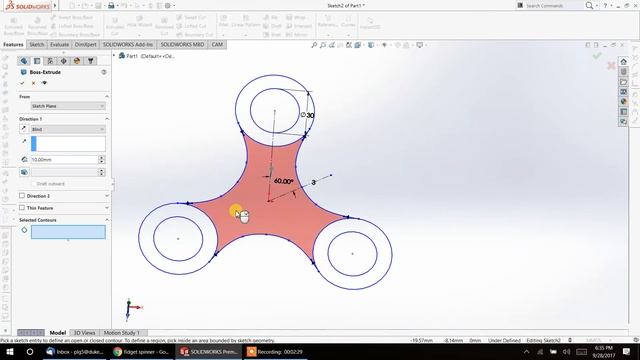Open Windows Start menu

click(x=10, y=351)
